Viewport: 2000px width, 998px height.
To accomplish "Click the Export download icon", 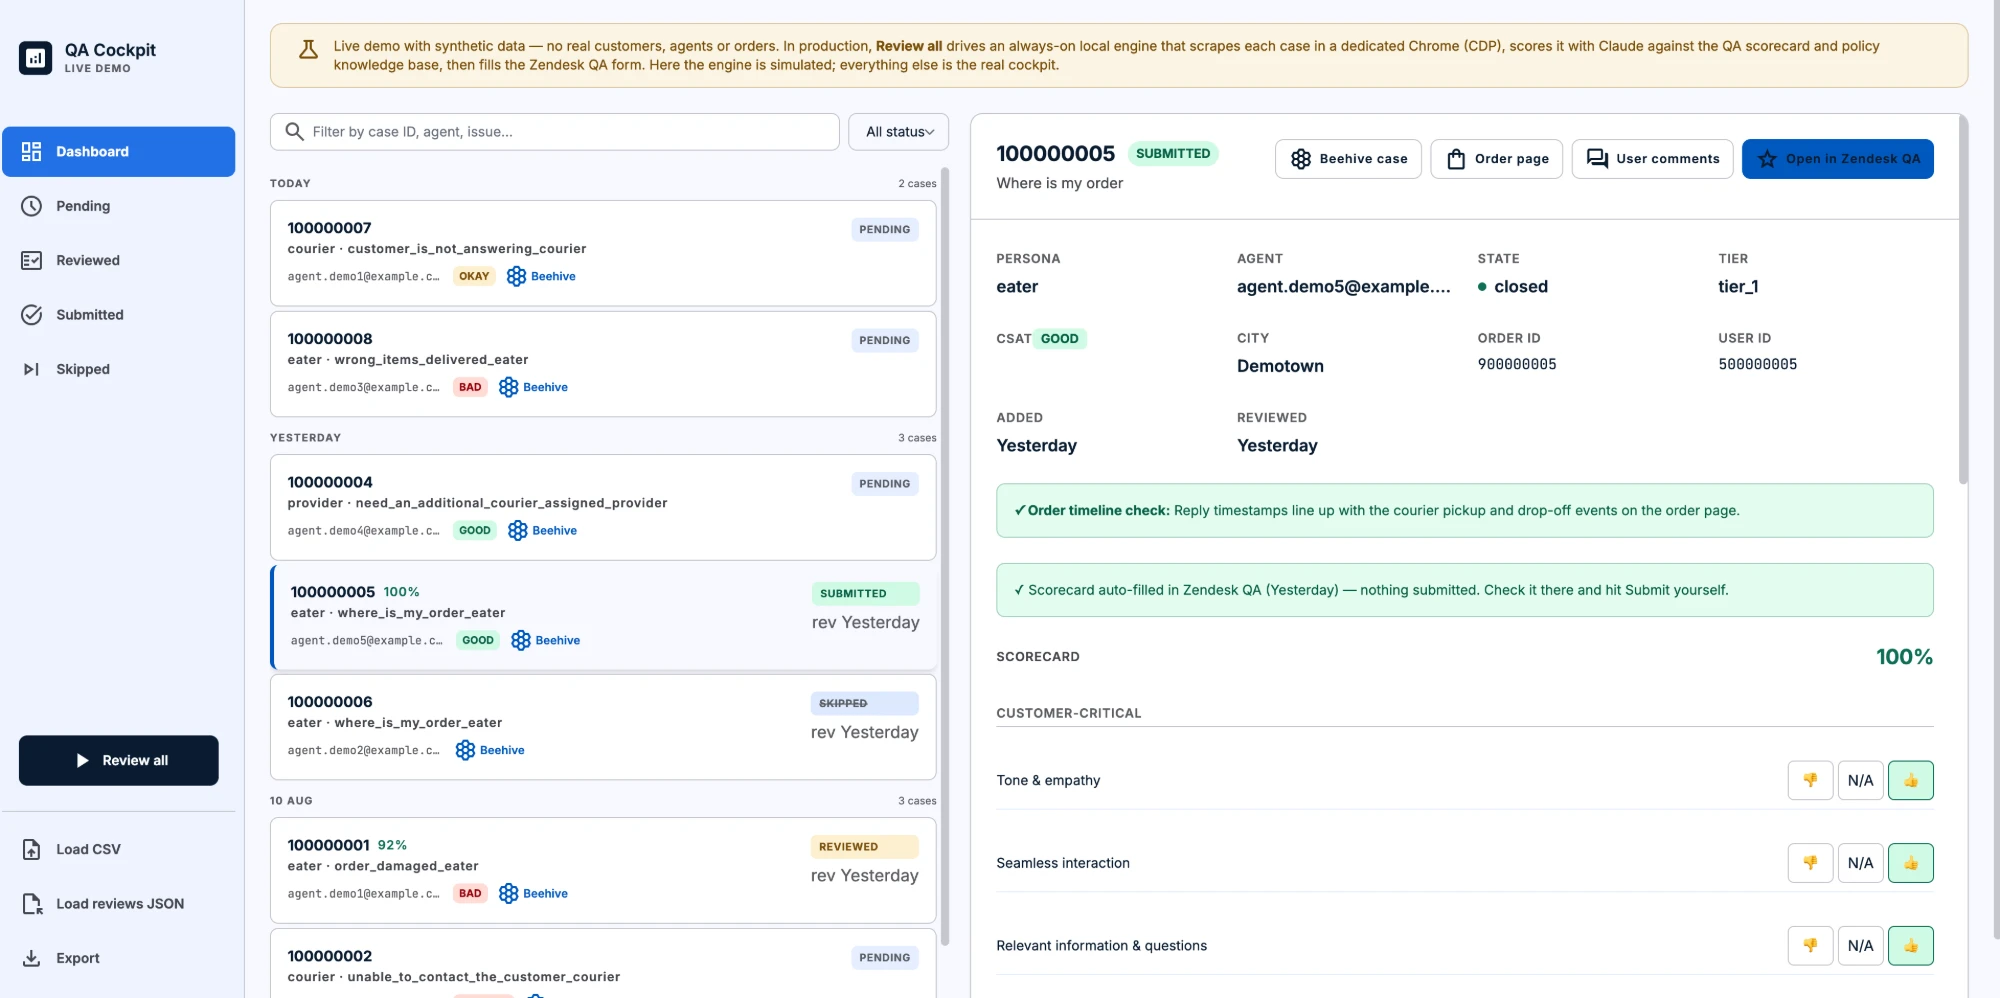I will pos(32,958).
